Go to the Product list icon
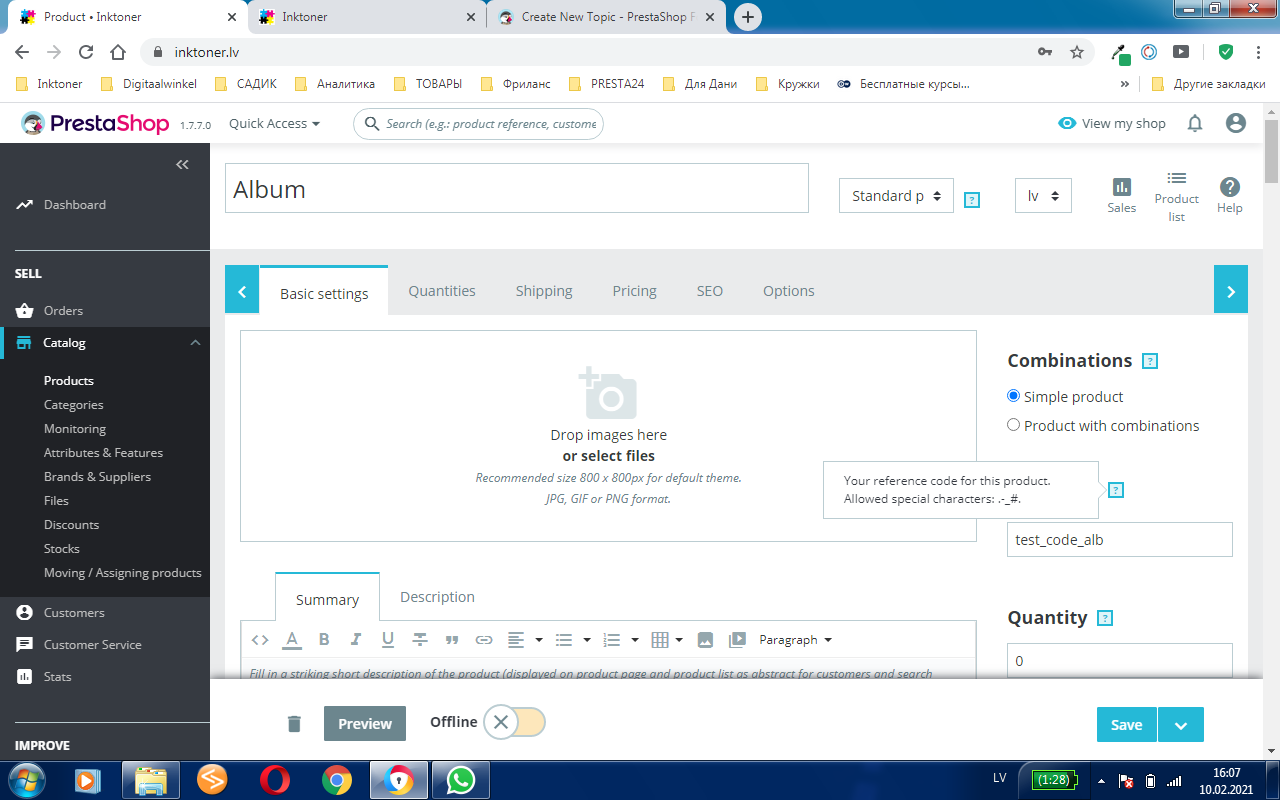Viewport: 1280px width, 800px height. (1177, 196)
